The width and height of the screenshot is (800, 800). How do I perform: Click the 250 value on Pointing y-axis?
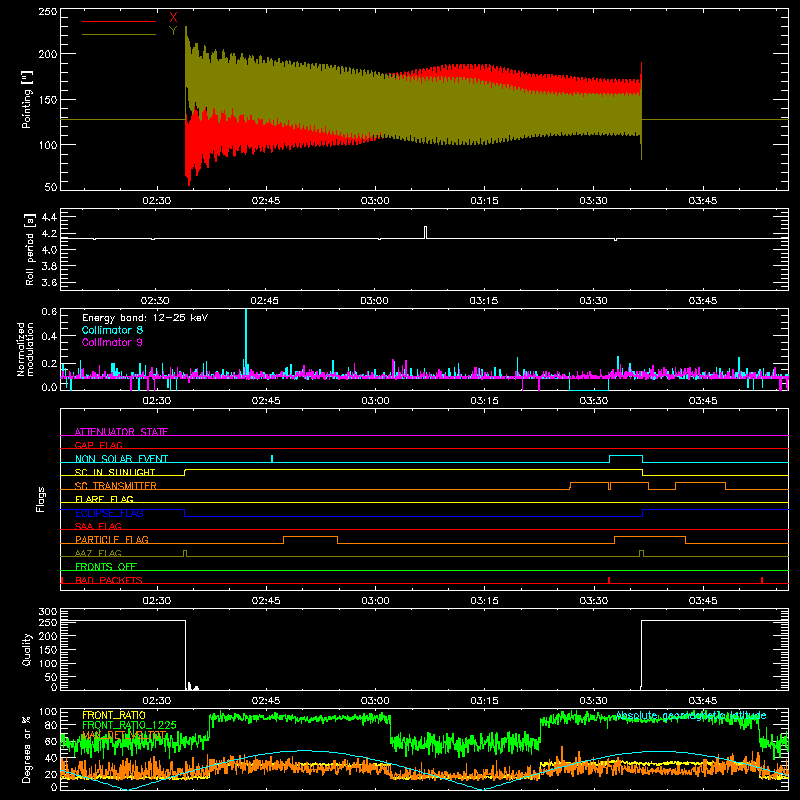48,12
